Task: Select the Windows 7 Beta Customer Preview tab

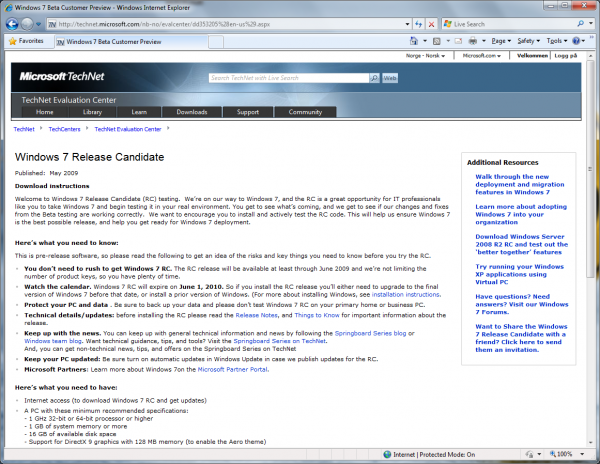Action: 131,42
